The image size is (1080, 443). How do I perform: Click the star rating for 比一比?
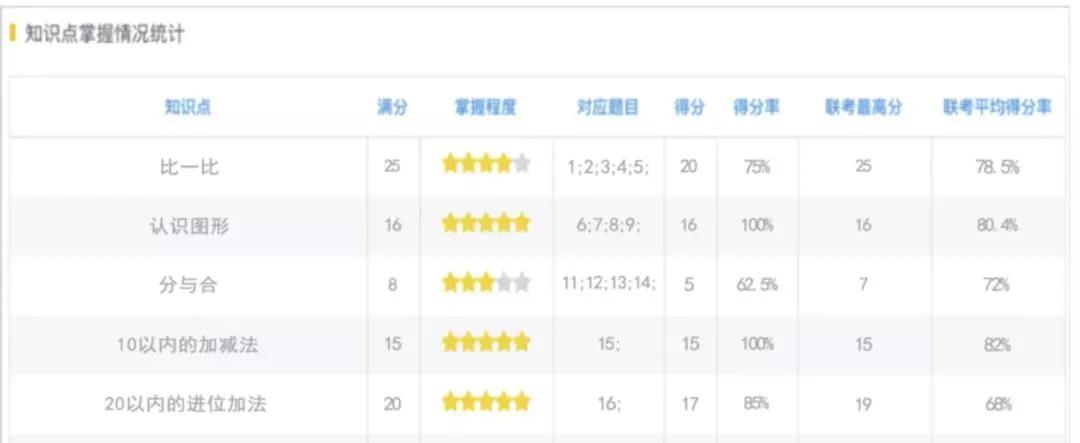click(486, 165)
